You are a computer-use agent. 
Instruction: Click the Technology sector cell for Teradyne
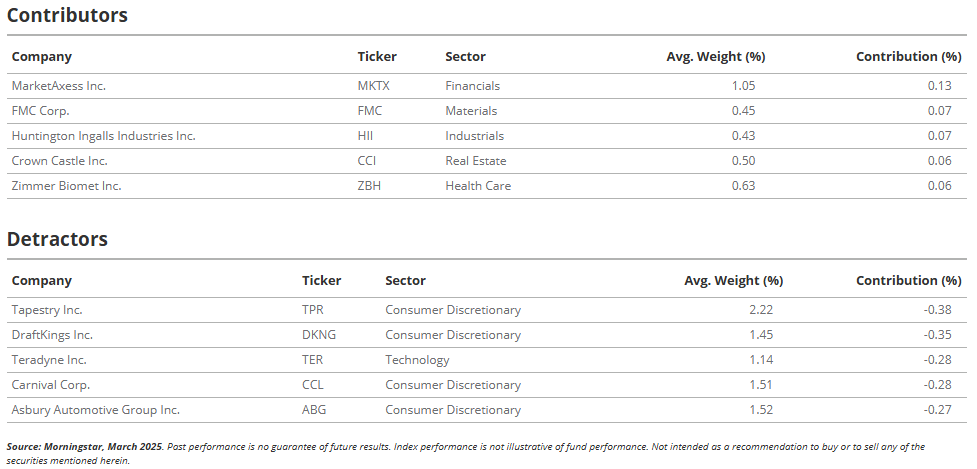click(417, 360)
